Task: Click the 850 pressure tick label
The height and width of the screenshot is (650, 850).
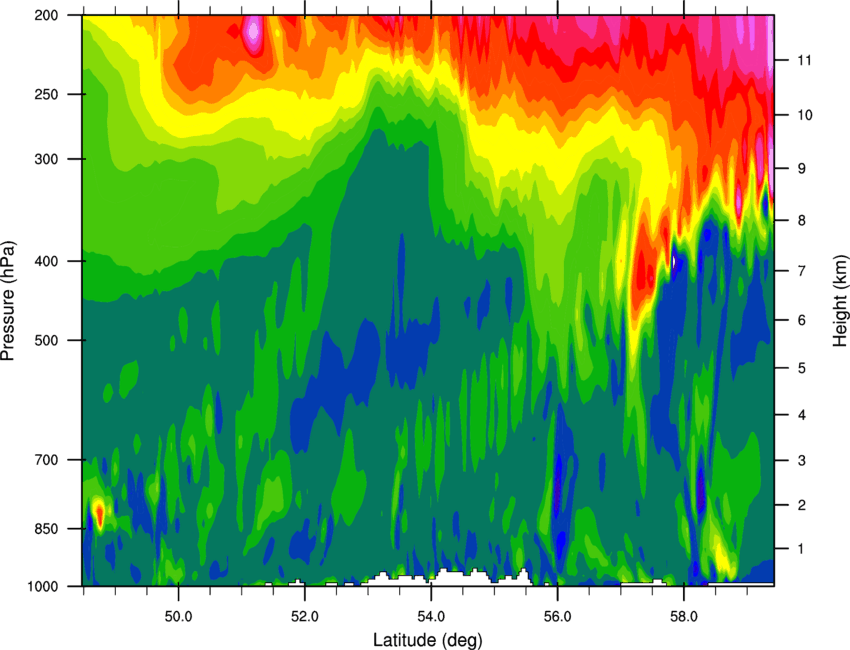Action: 46,529
